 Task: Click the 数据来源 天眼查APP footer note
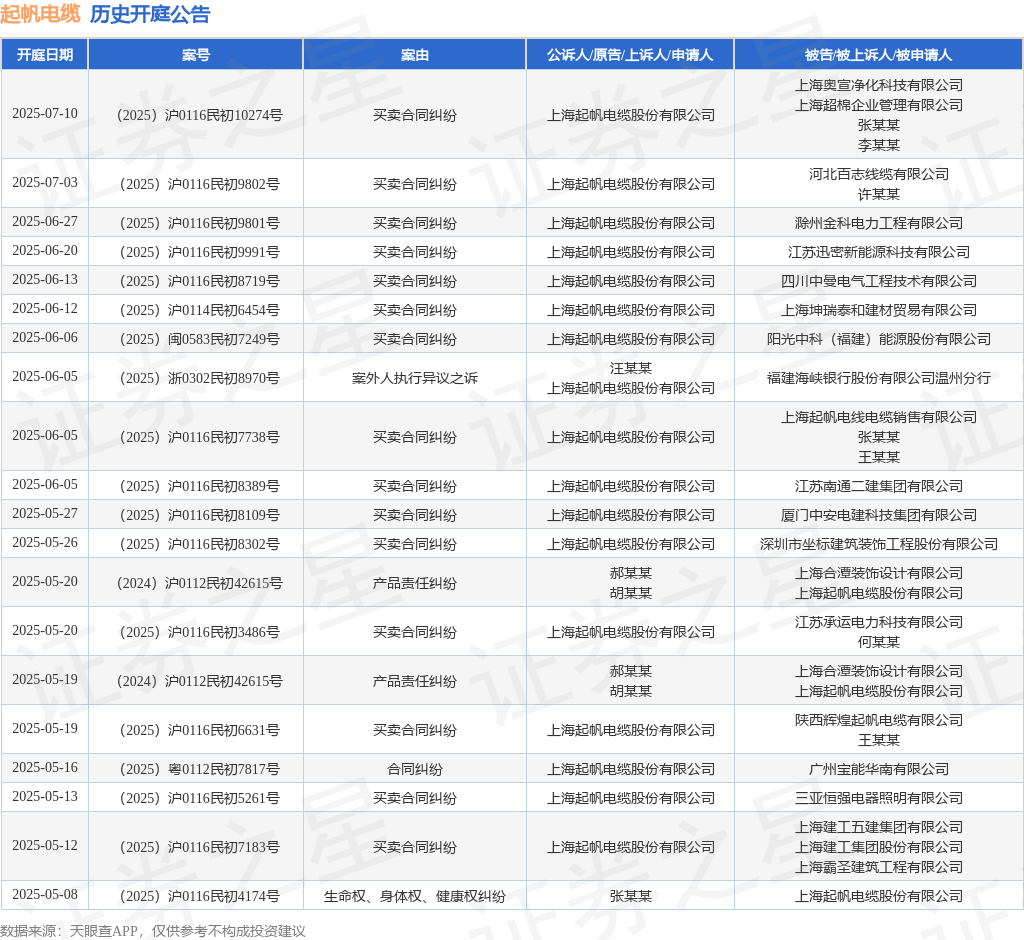coord(153,931)
